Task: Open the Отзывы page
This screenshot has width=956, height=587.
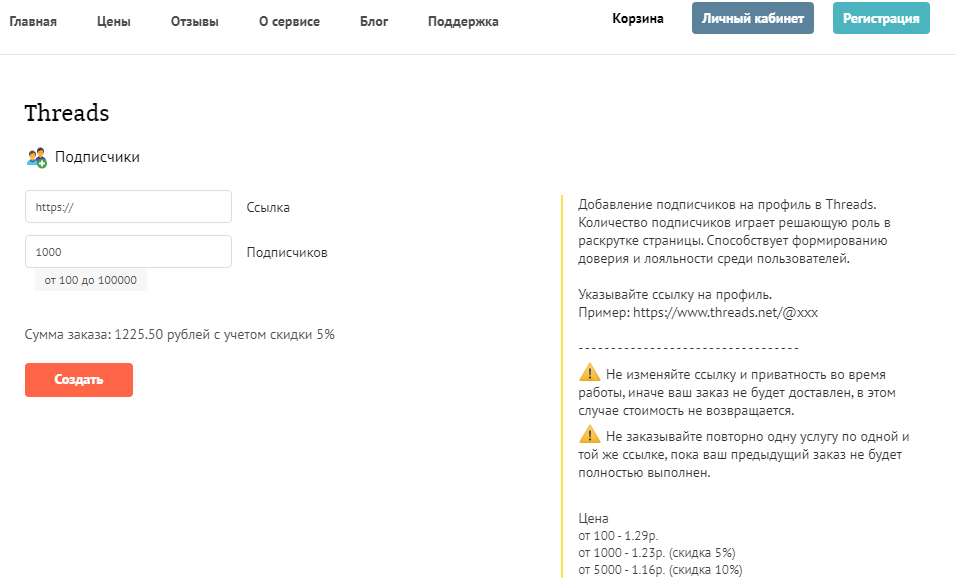Action: [194, 21]
